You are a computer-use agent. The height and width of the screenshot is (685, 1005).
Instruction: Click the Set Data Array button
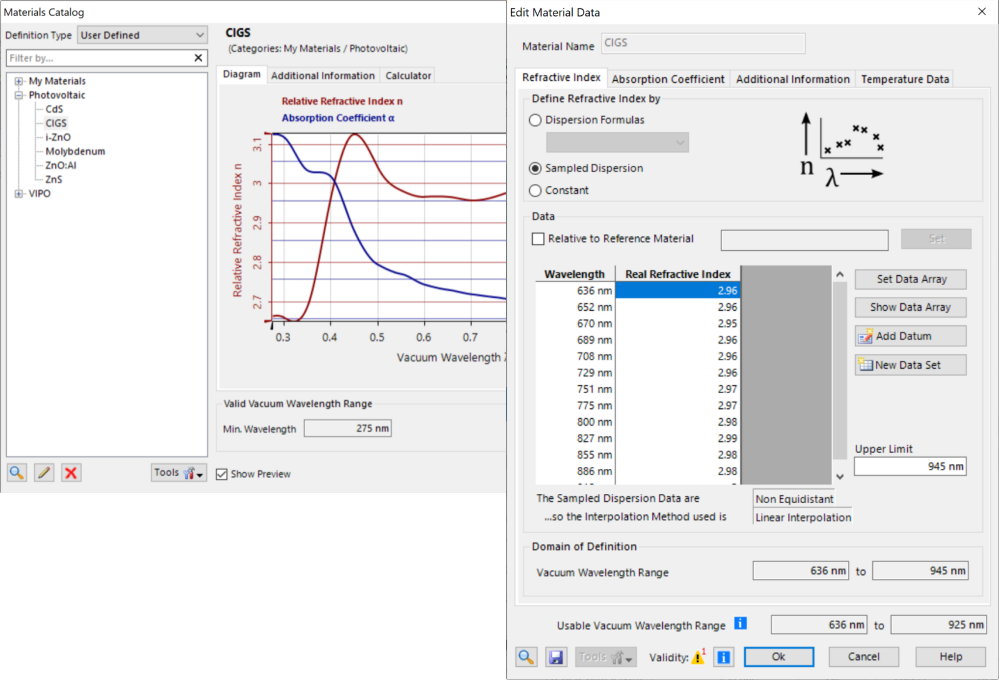tap(910, 279)
